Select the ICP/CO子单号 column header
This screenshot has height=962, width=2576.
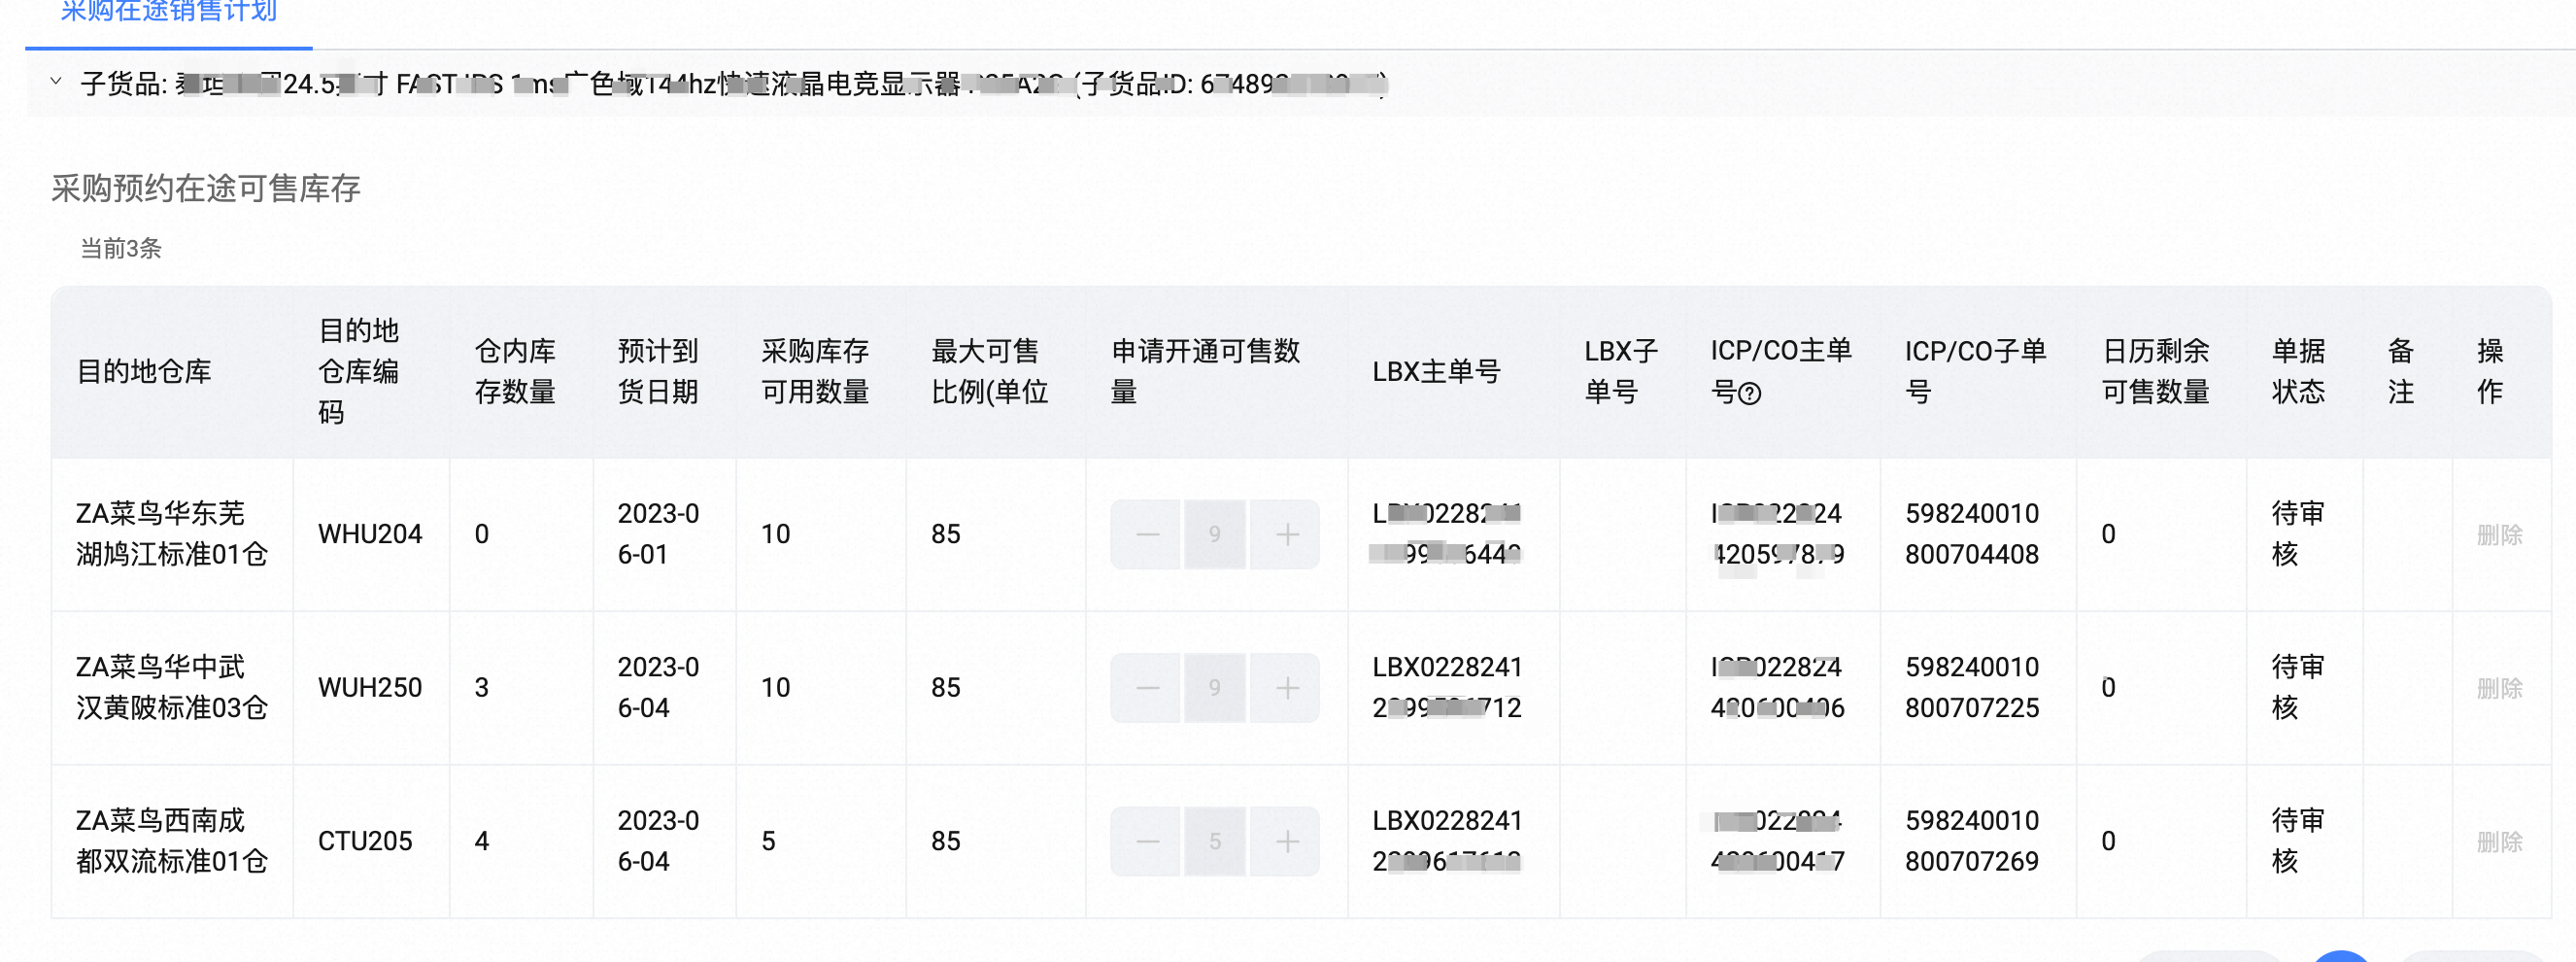(x=1975, y=372)
